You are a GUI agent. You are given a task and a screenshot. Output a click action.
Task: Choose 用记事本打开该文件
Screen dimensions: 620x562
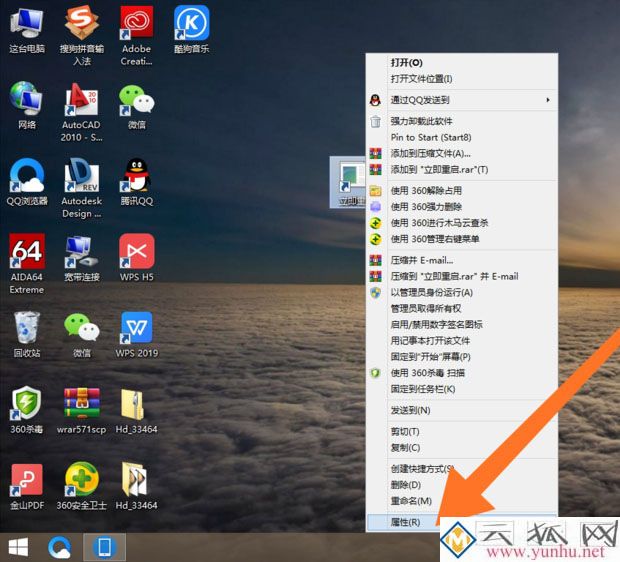(x=462, y=341)
